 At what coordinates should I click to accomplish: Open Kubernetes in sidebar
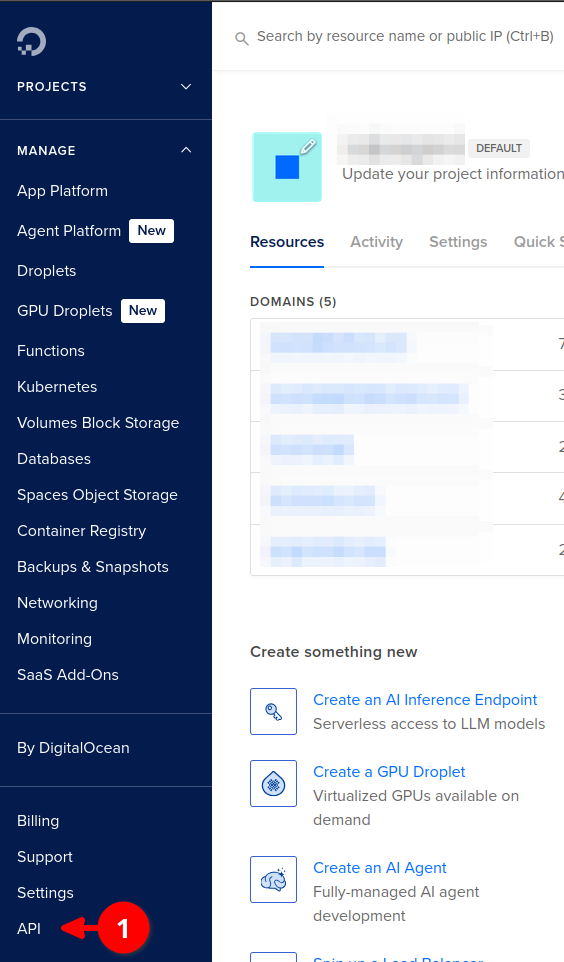click(56, 387)
